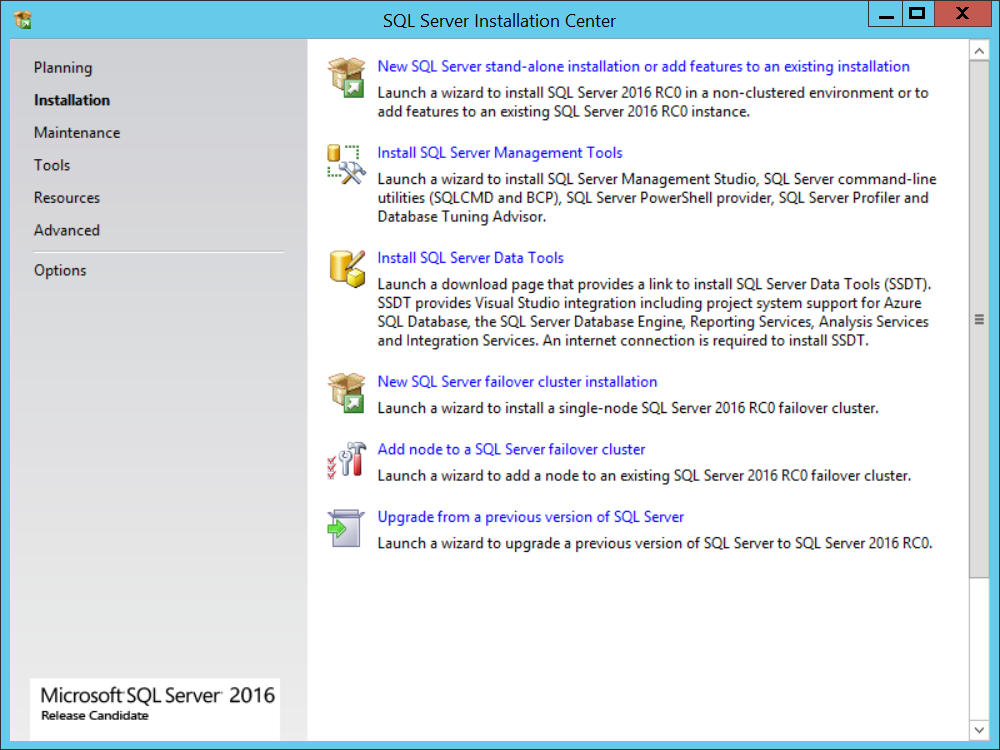Screen dimensions: 1000x750
Task: Open the Maintenance section
Action: coord(77,132)
